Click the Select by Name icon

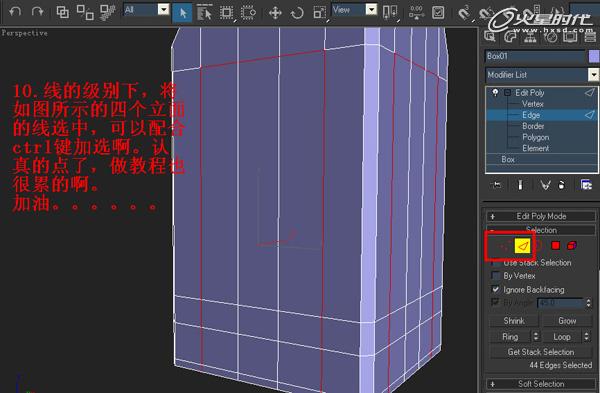click(204, 13)
